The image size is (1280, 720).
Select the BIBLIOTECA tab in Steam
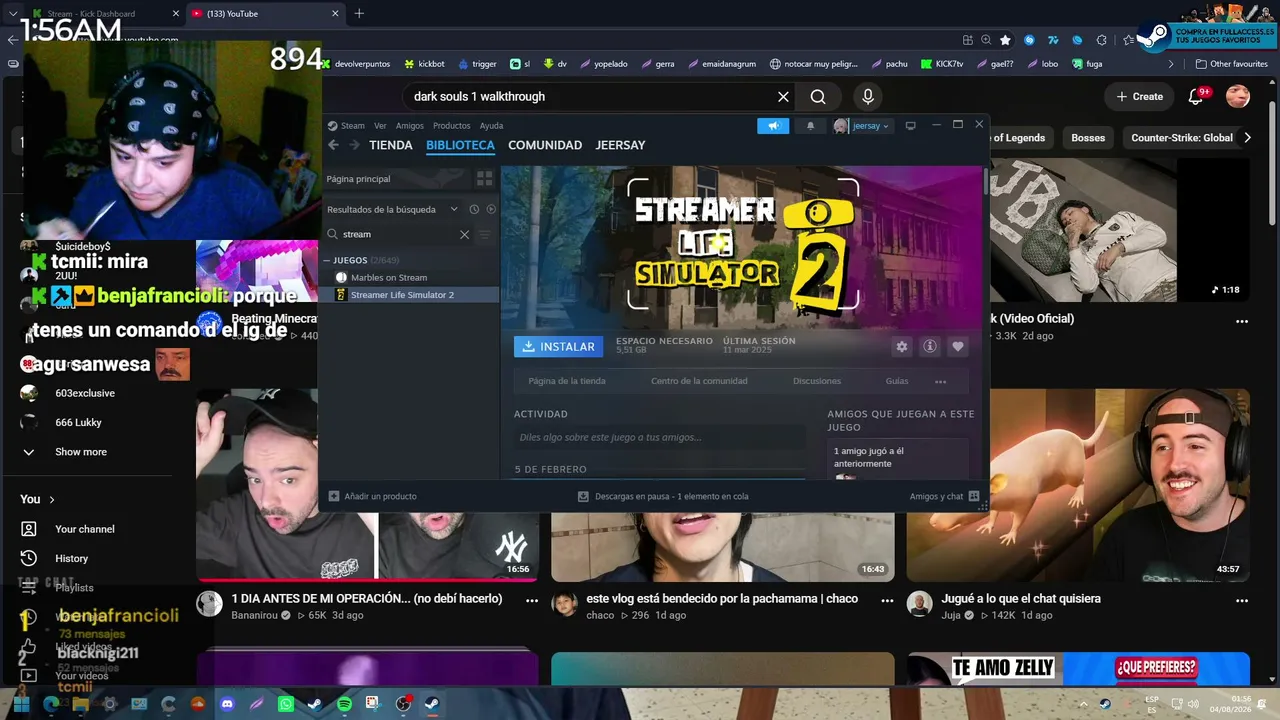460,145
